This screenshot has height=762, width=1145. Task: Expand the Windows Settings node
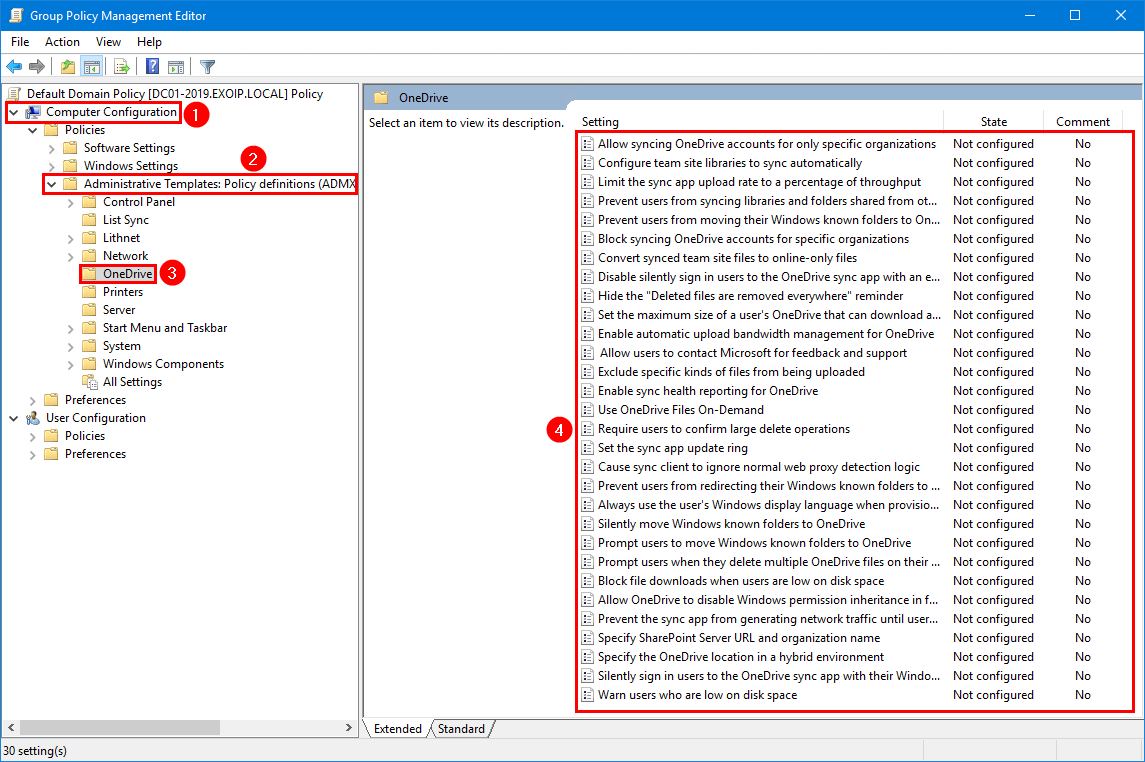(52, 166)
